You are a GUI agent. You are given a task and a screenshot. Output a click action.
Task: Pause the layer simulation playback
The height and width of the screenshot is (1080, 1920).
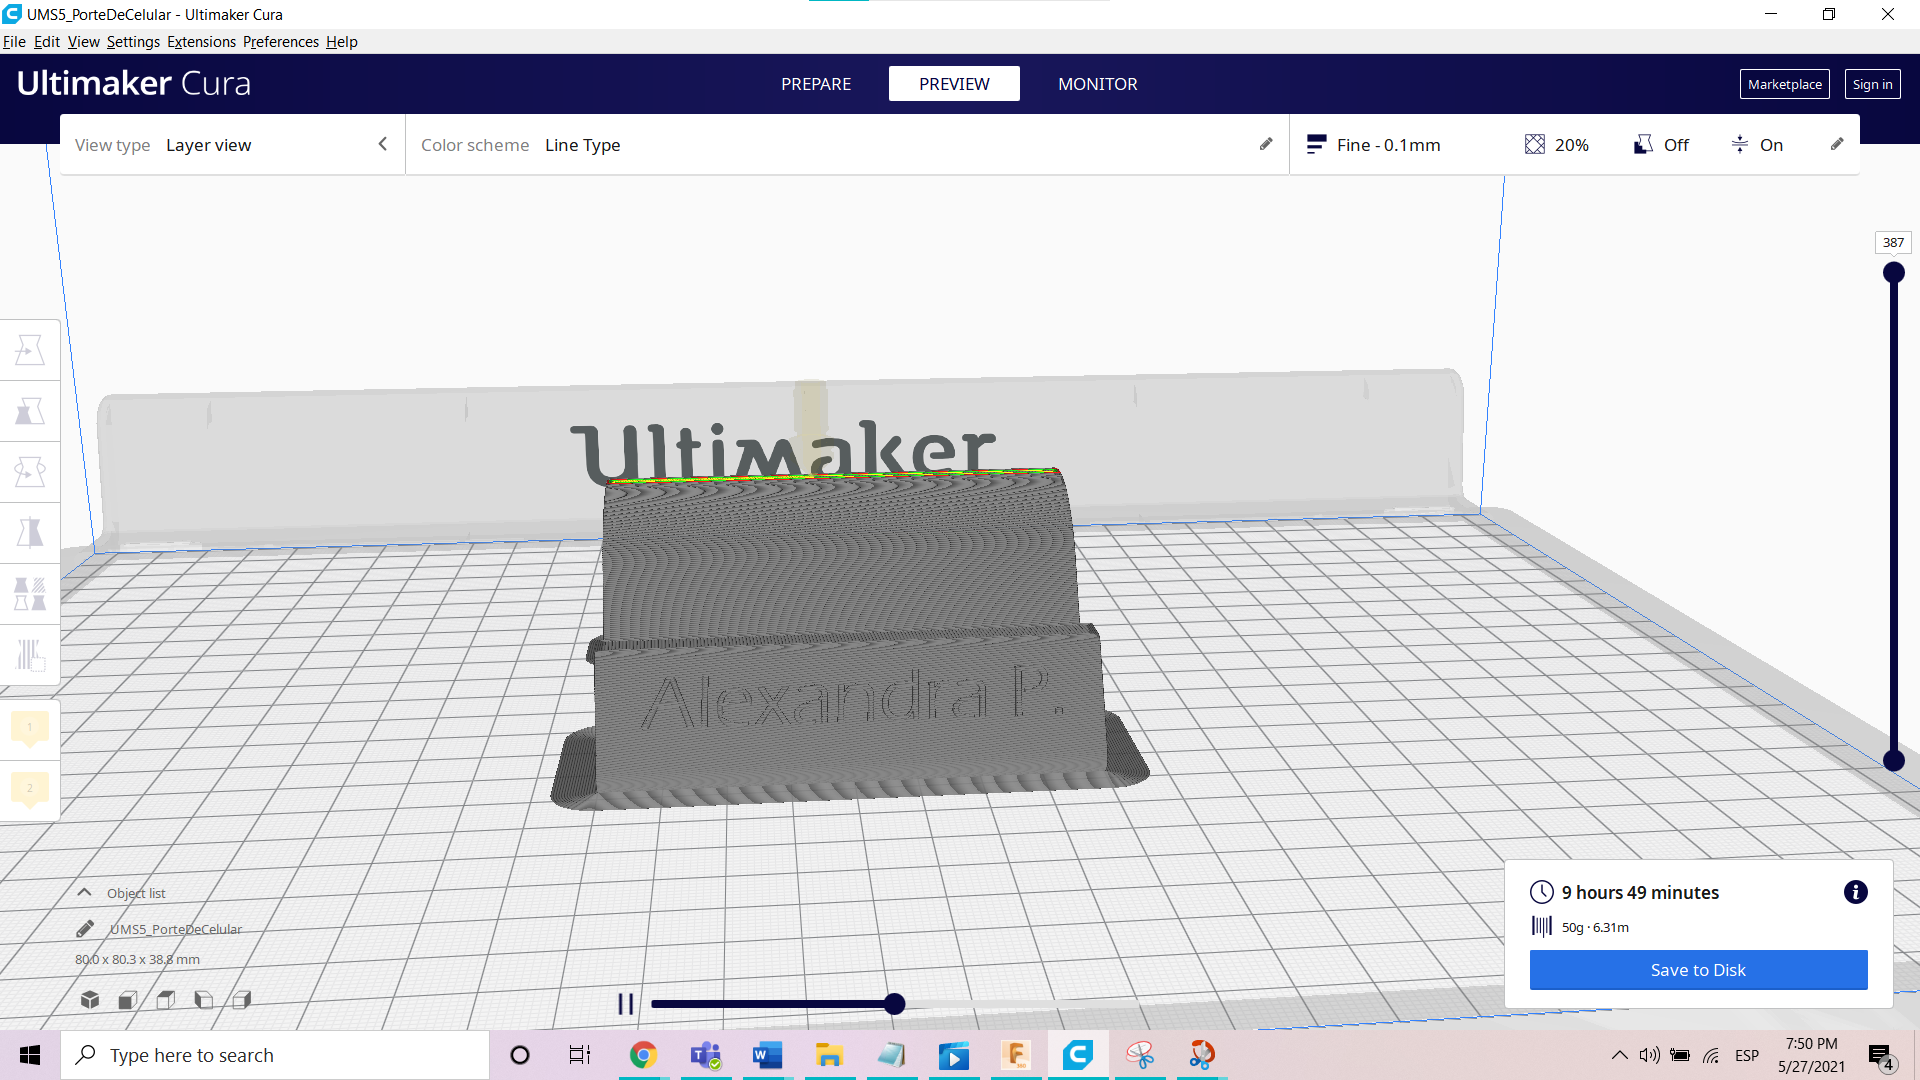(626, 1004)
